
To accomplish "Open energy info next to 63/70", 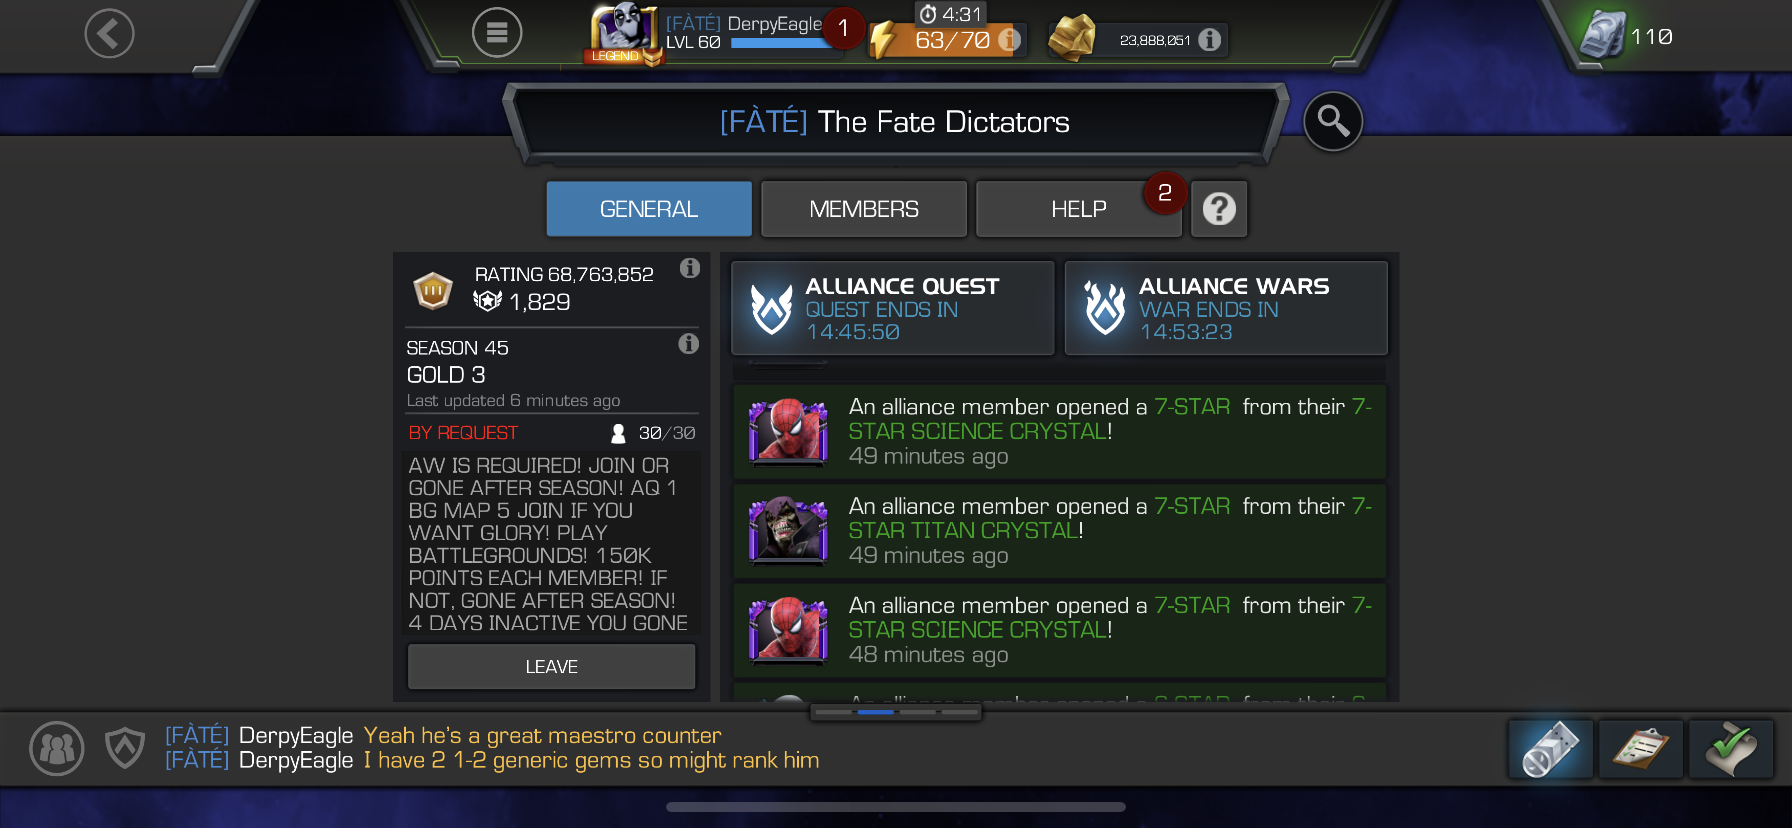I will 1010,40.
